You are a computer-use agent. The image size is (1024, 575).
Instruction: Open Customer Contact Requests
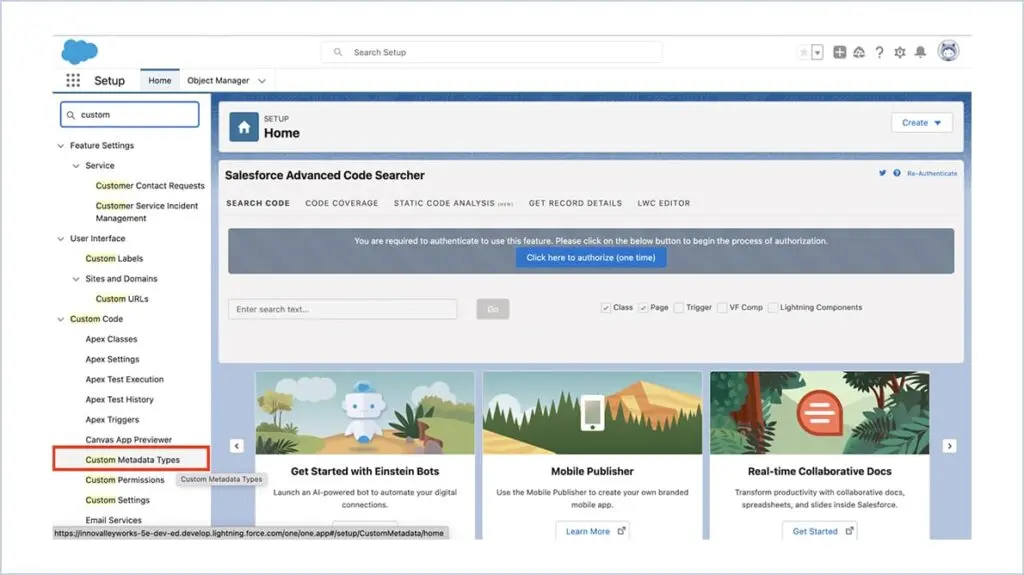tap(150, 186)
